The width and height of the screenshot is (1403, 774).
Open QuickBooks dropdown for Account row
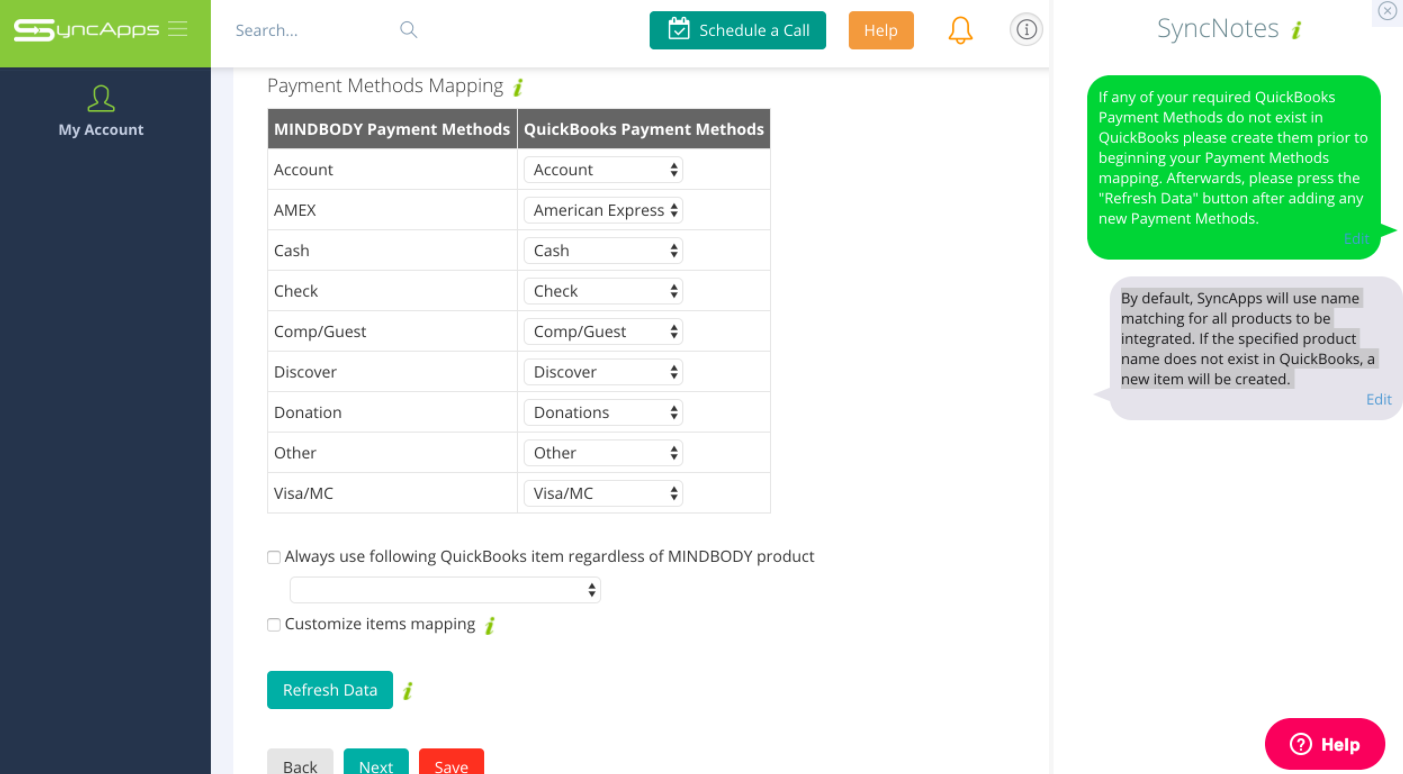603,170
